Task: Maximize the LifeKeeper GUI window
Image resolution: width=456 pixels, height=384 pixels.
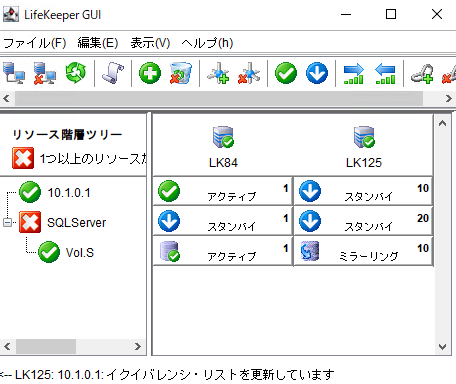Action: point(391,14)
